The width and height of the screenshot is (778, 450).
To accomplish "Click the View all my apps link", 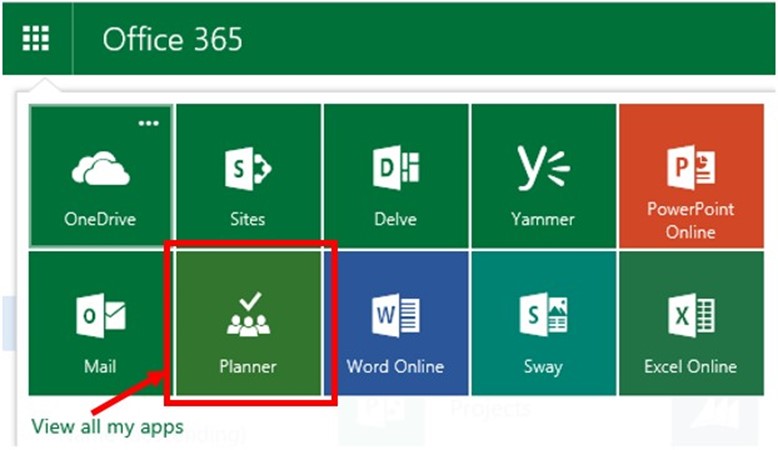I will coord(107,426).
